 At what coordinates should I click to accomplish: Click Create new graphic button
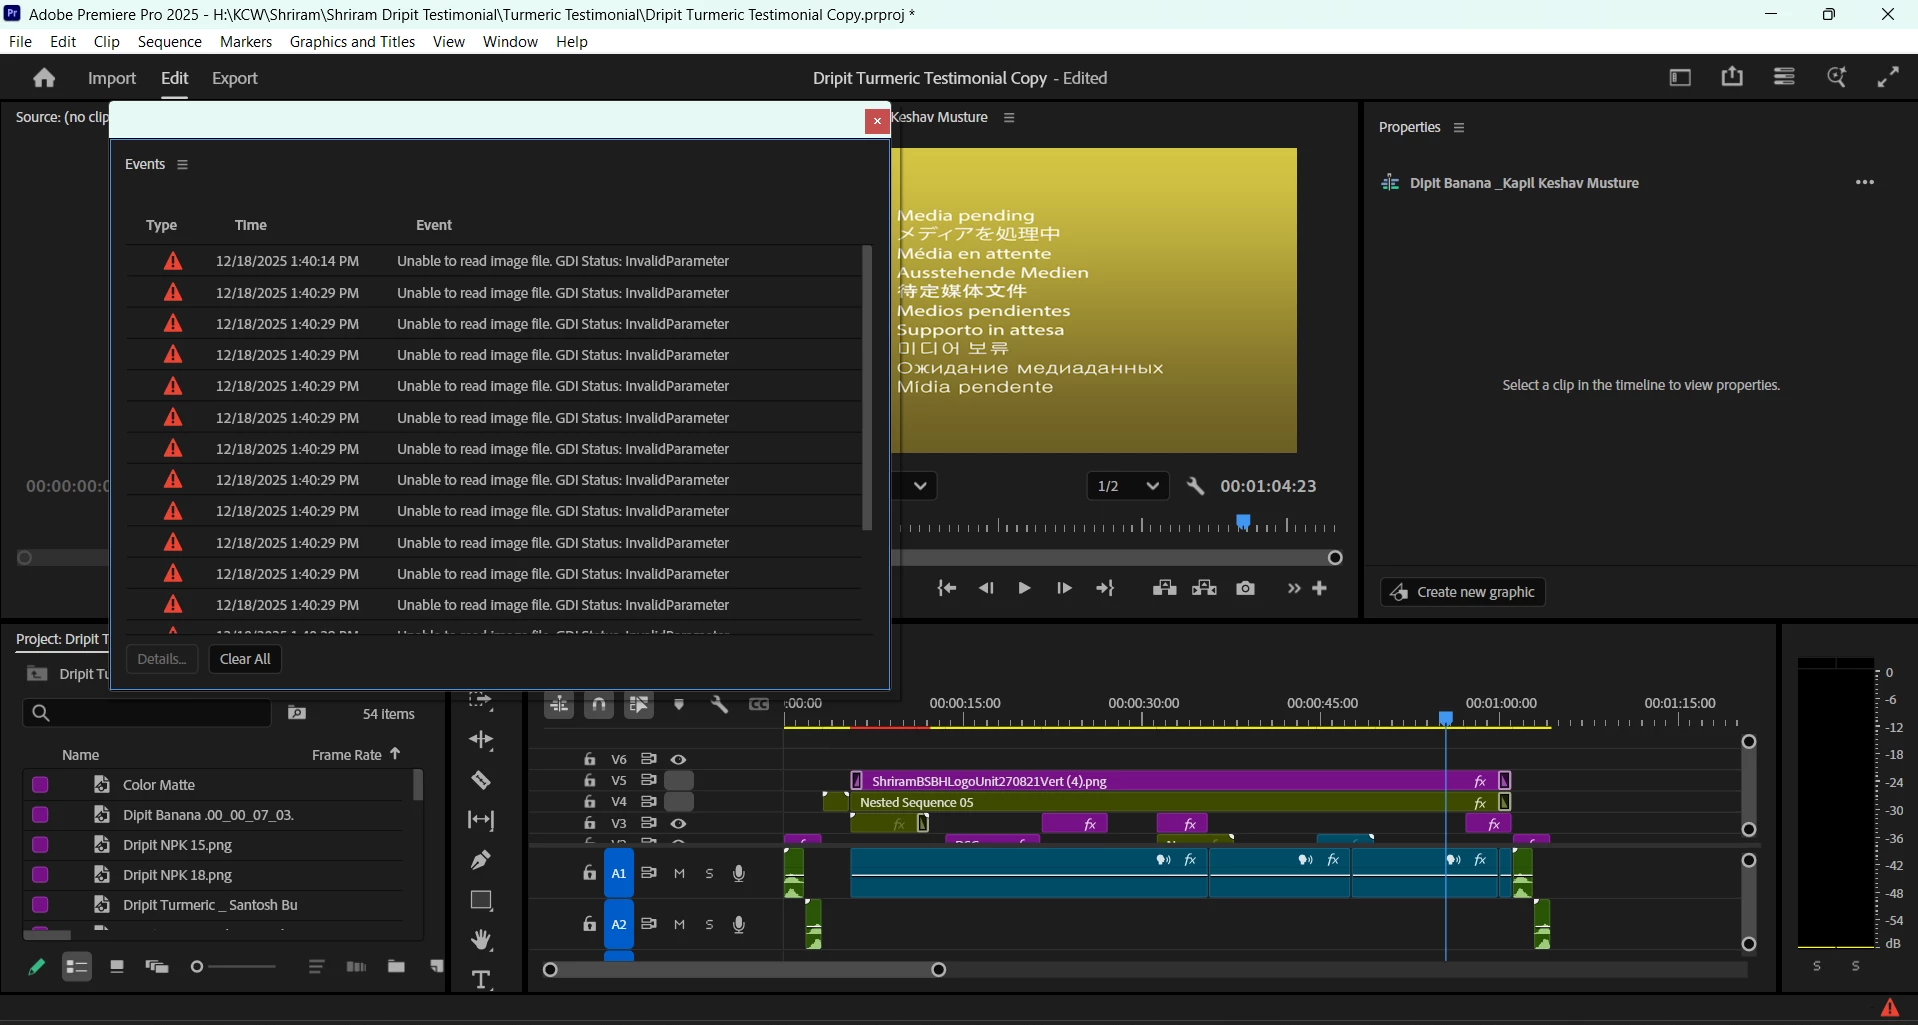1463,592
